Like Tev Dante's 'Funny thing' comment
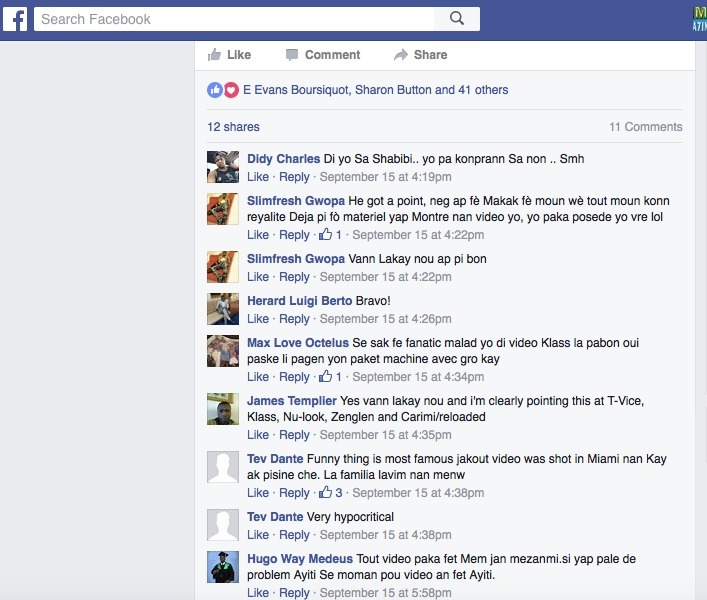Image resolution: width=707 pixels, height=600 pixels. pos(258,494)
